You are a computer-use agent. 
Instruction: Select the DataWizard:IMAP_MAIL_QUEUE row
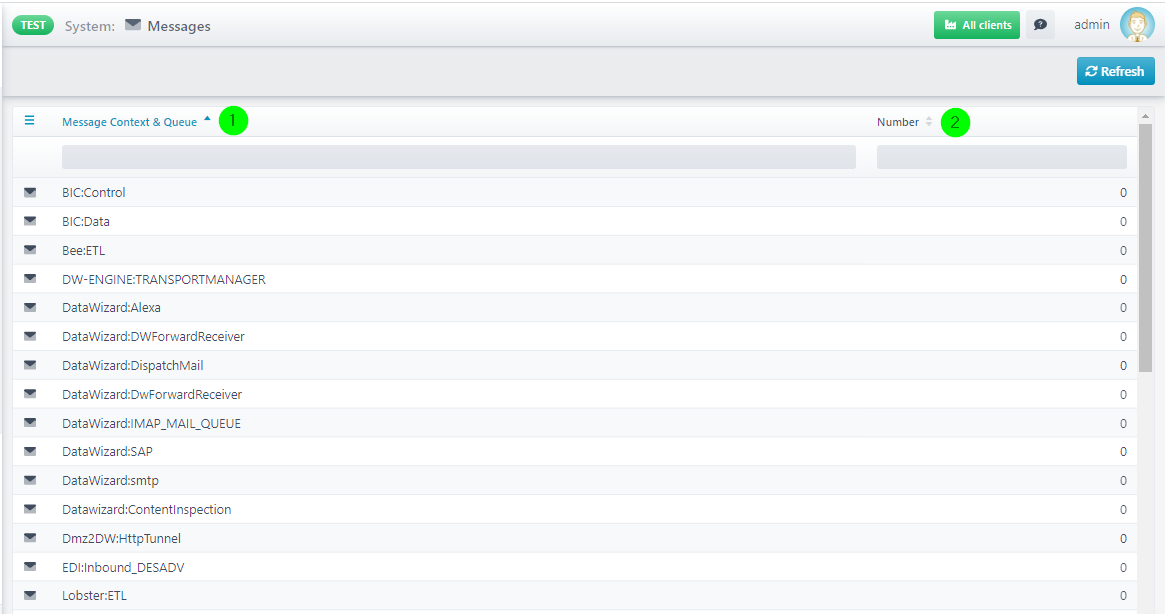151,423
